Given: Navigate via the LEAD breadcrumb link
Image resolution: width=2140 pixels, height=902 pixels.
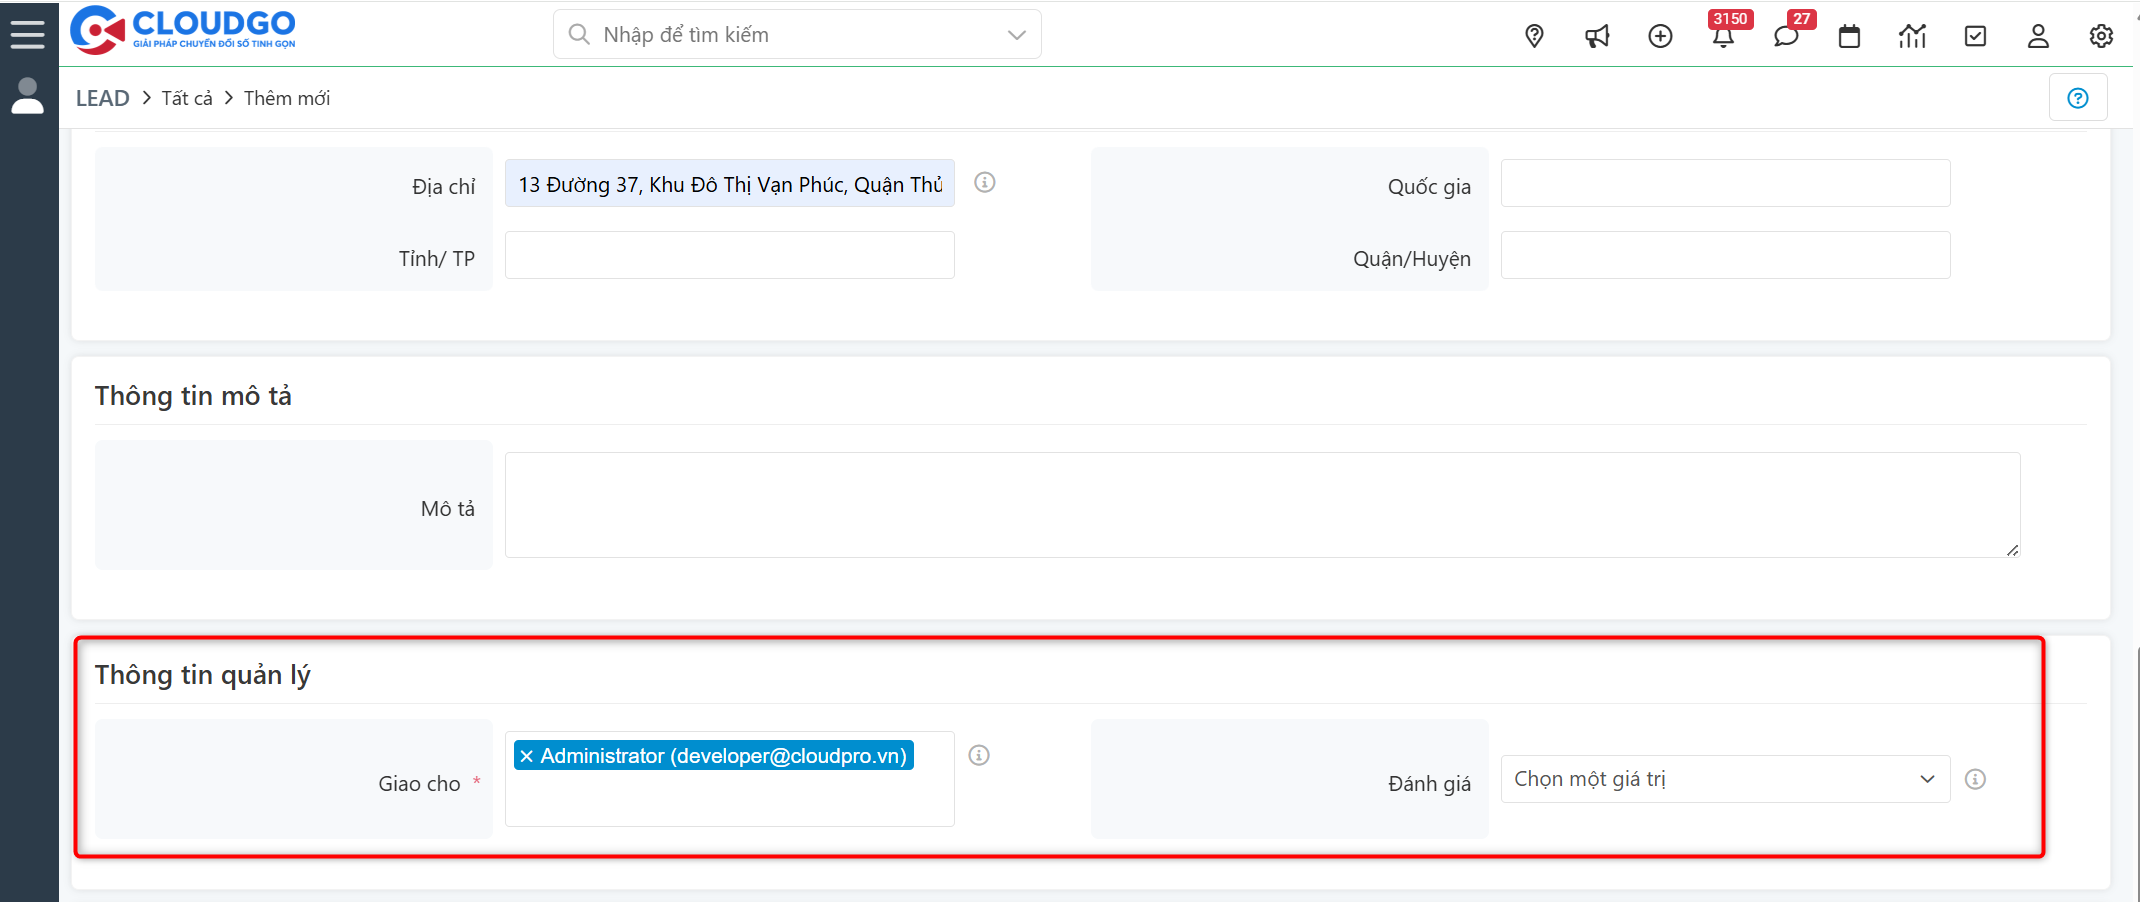Looking at the screenshot, I should tap(102, 97).
